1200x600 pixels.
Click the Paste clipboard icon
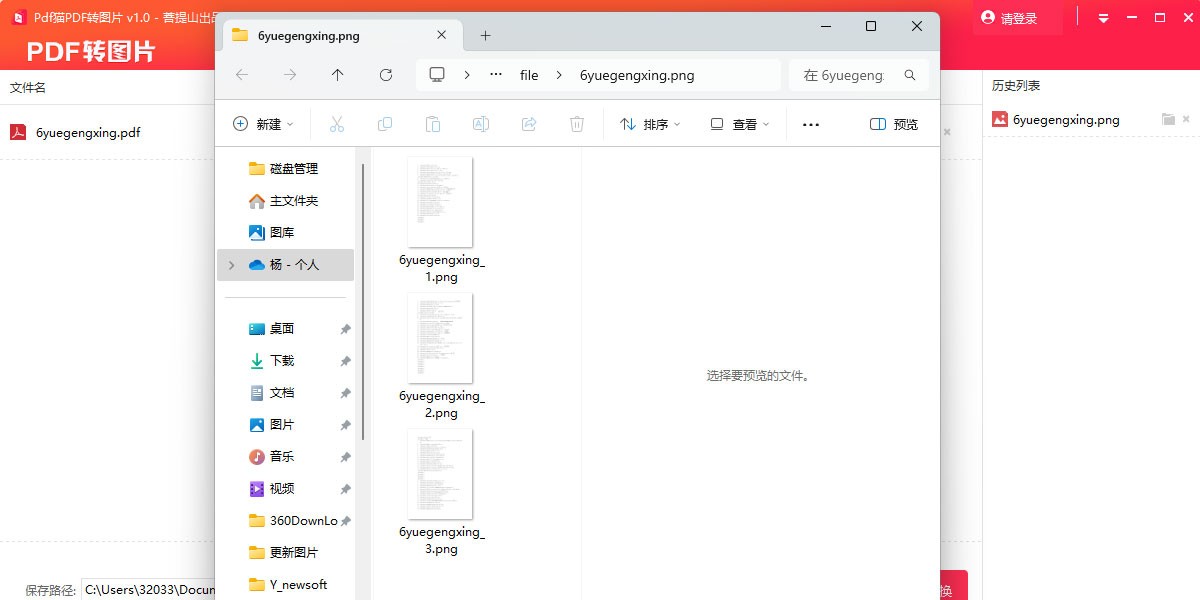(x=433, y=124)
